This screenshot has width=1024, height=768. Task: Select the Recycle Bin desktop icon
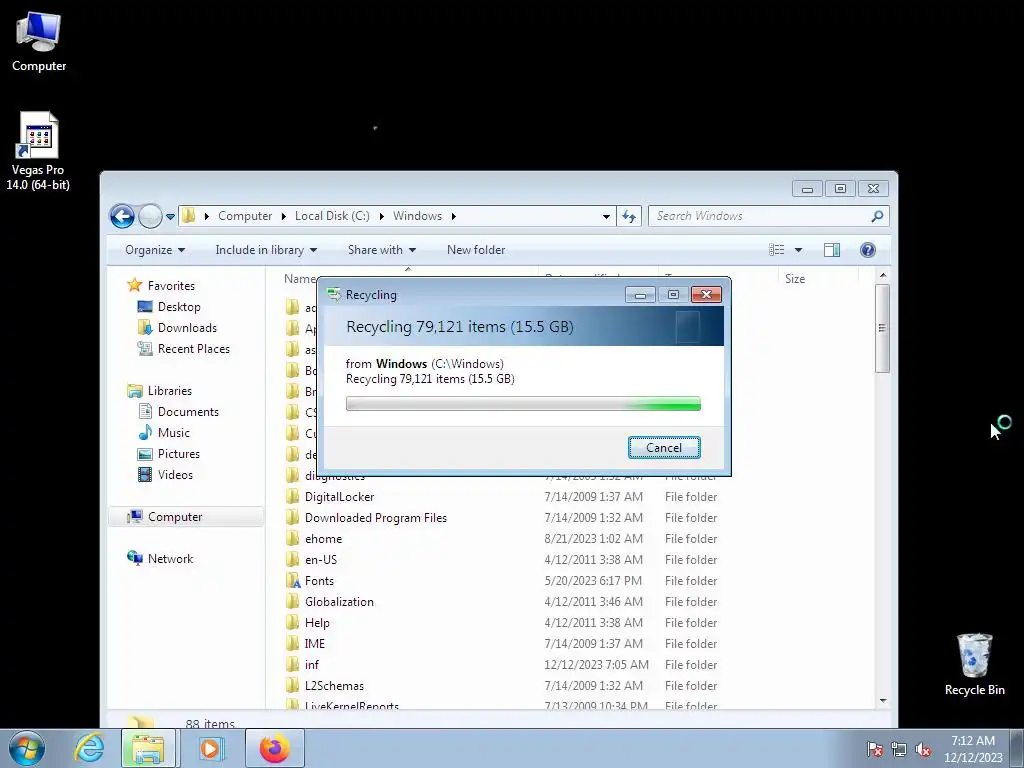pyautogui.click(x=974, y=664)
